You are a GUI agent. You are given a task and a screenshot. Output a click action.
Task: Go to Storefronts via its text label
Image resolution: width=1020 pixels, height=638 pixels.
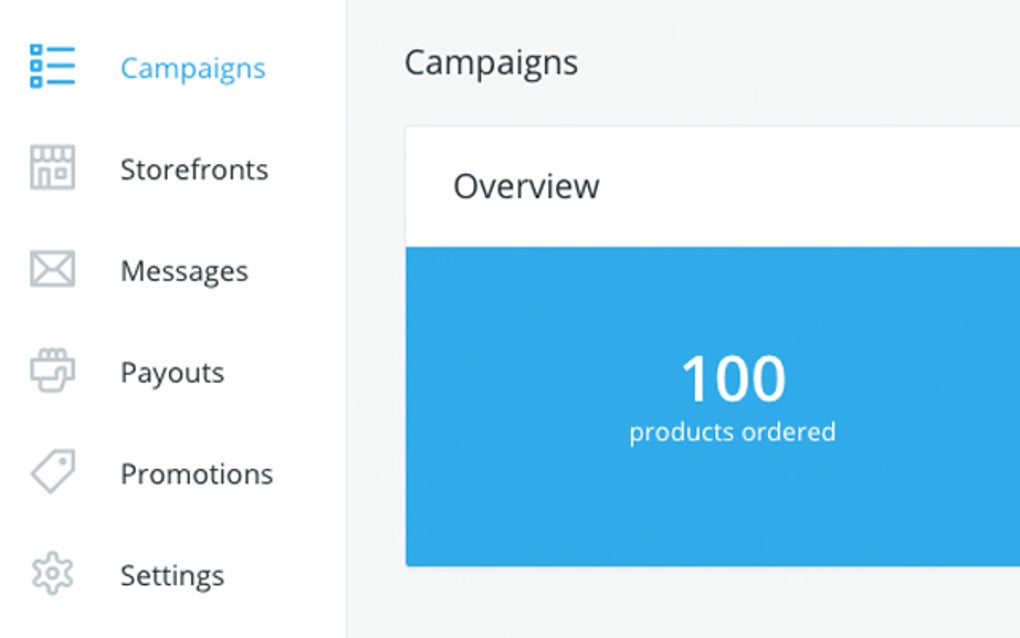pos(194,169)
